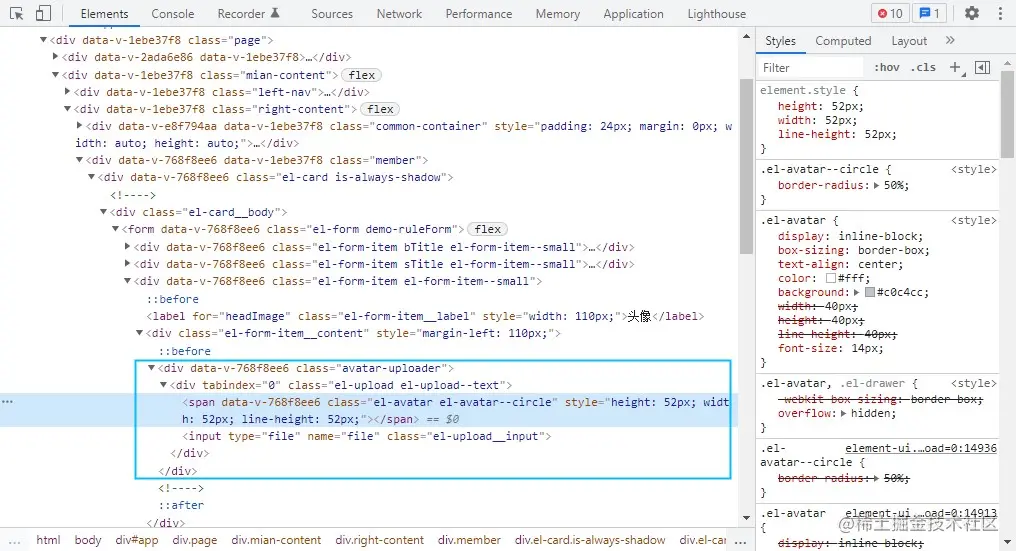Open the DevTools three-dot menu

1000,14
